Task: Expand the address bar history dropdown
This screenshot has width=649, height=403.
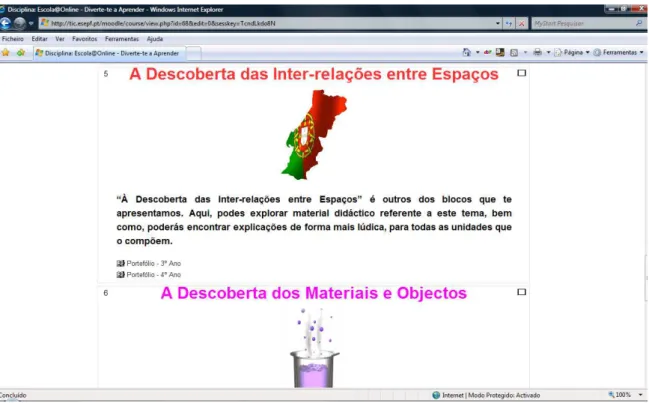Action: pos(498,24)
